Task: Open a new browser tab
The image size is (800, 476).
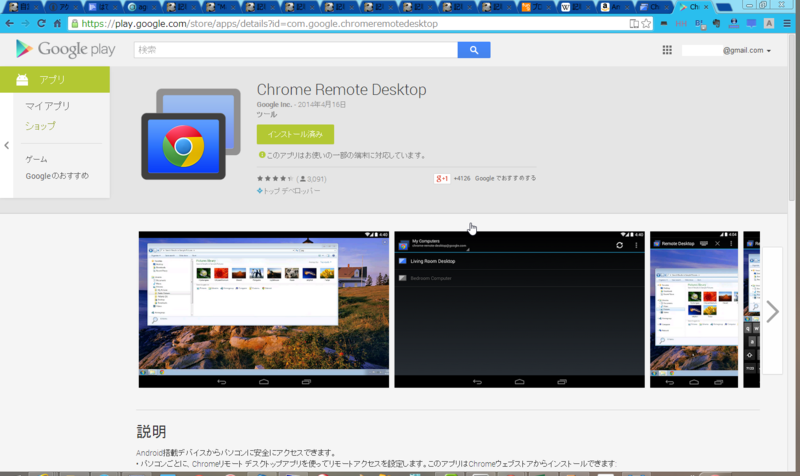Action: coord(723,7)
